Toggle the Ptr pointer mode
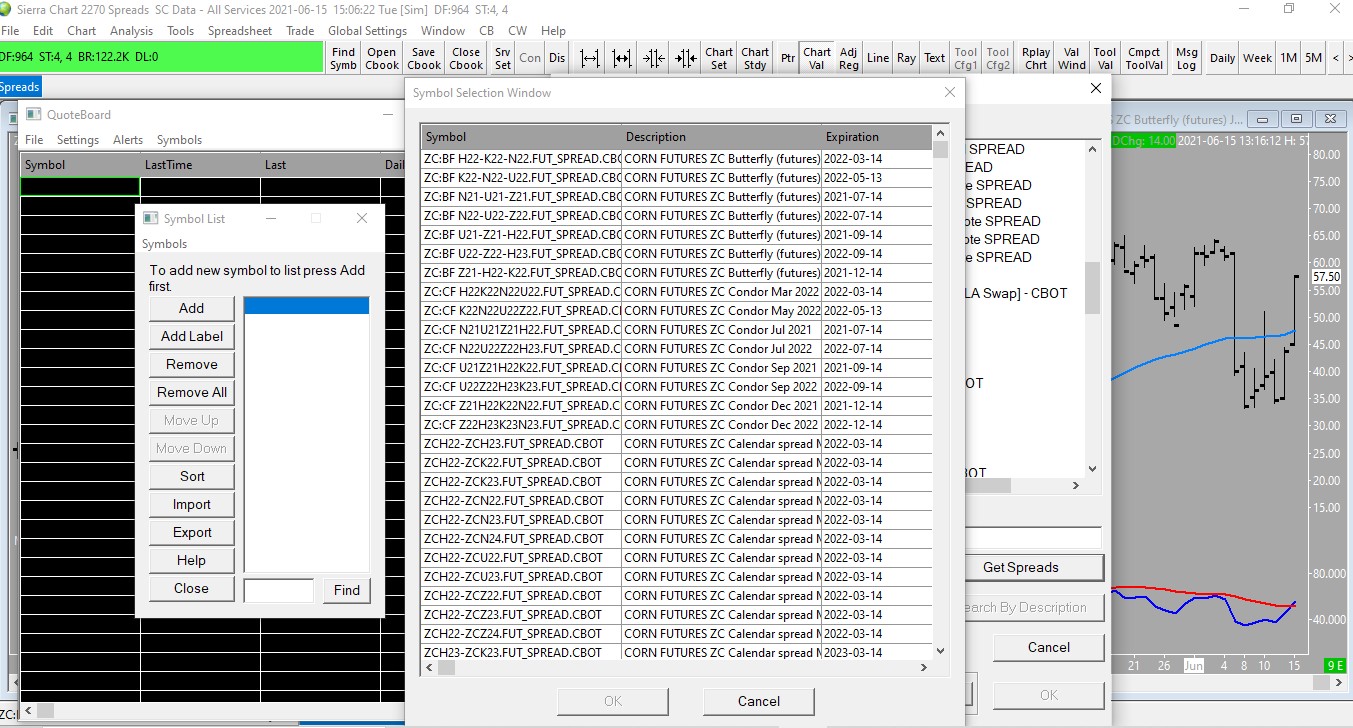 point(788,58)
